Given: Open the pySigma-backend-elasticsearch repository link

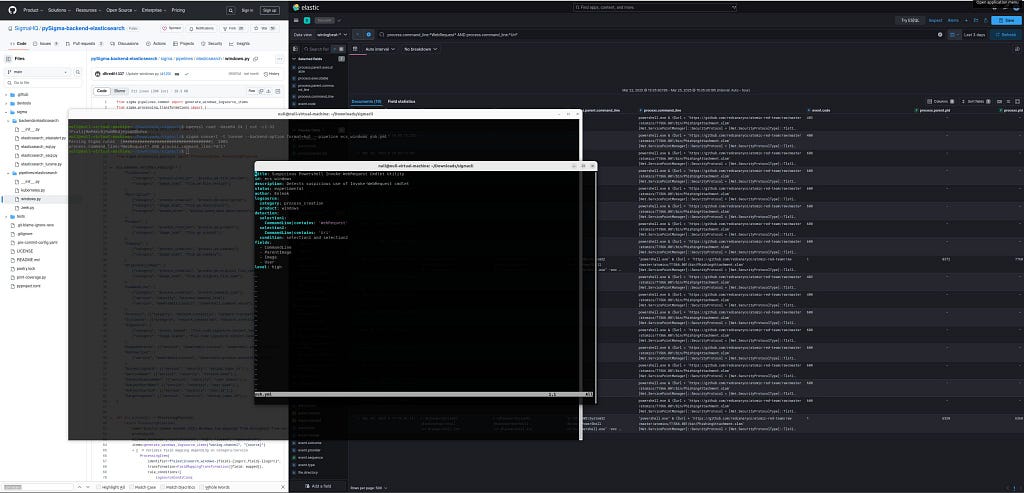Looking at the screenshot, I should coord(83,29).
